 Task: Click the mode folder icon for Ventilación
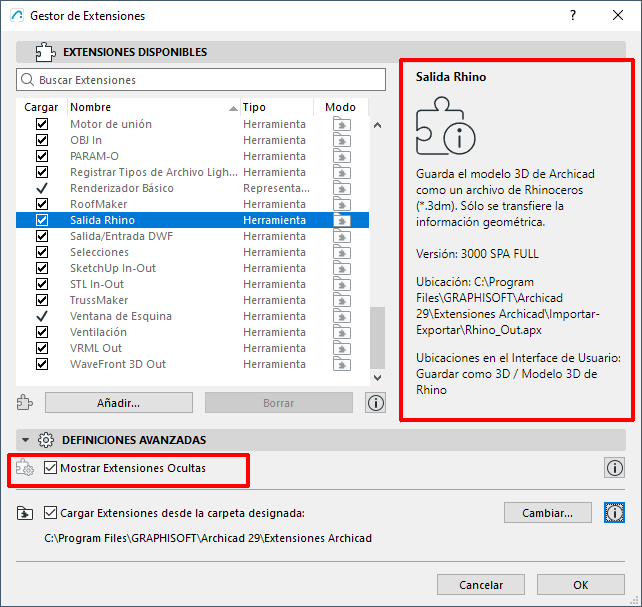pos(342,332)
